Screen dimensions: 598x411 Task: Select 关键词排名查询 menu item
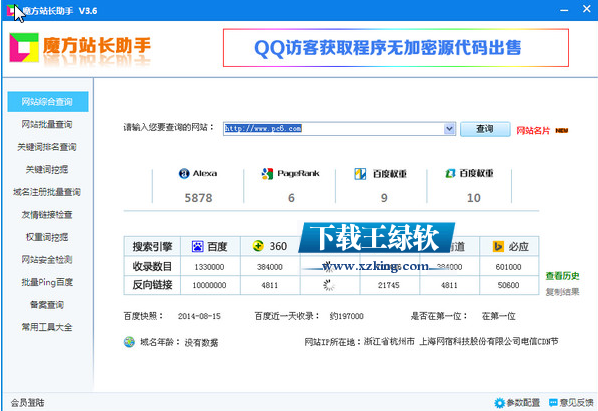[47, 147]
